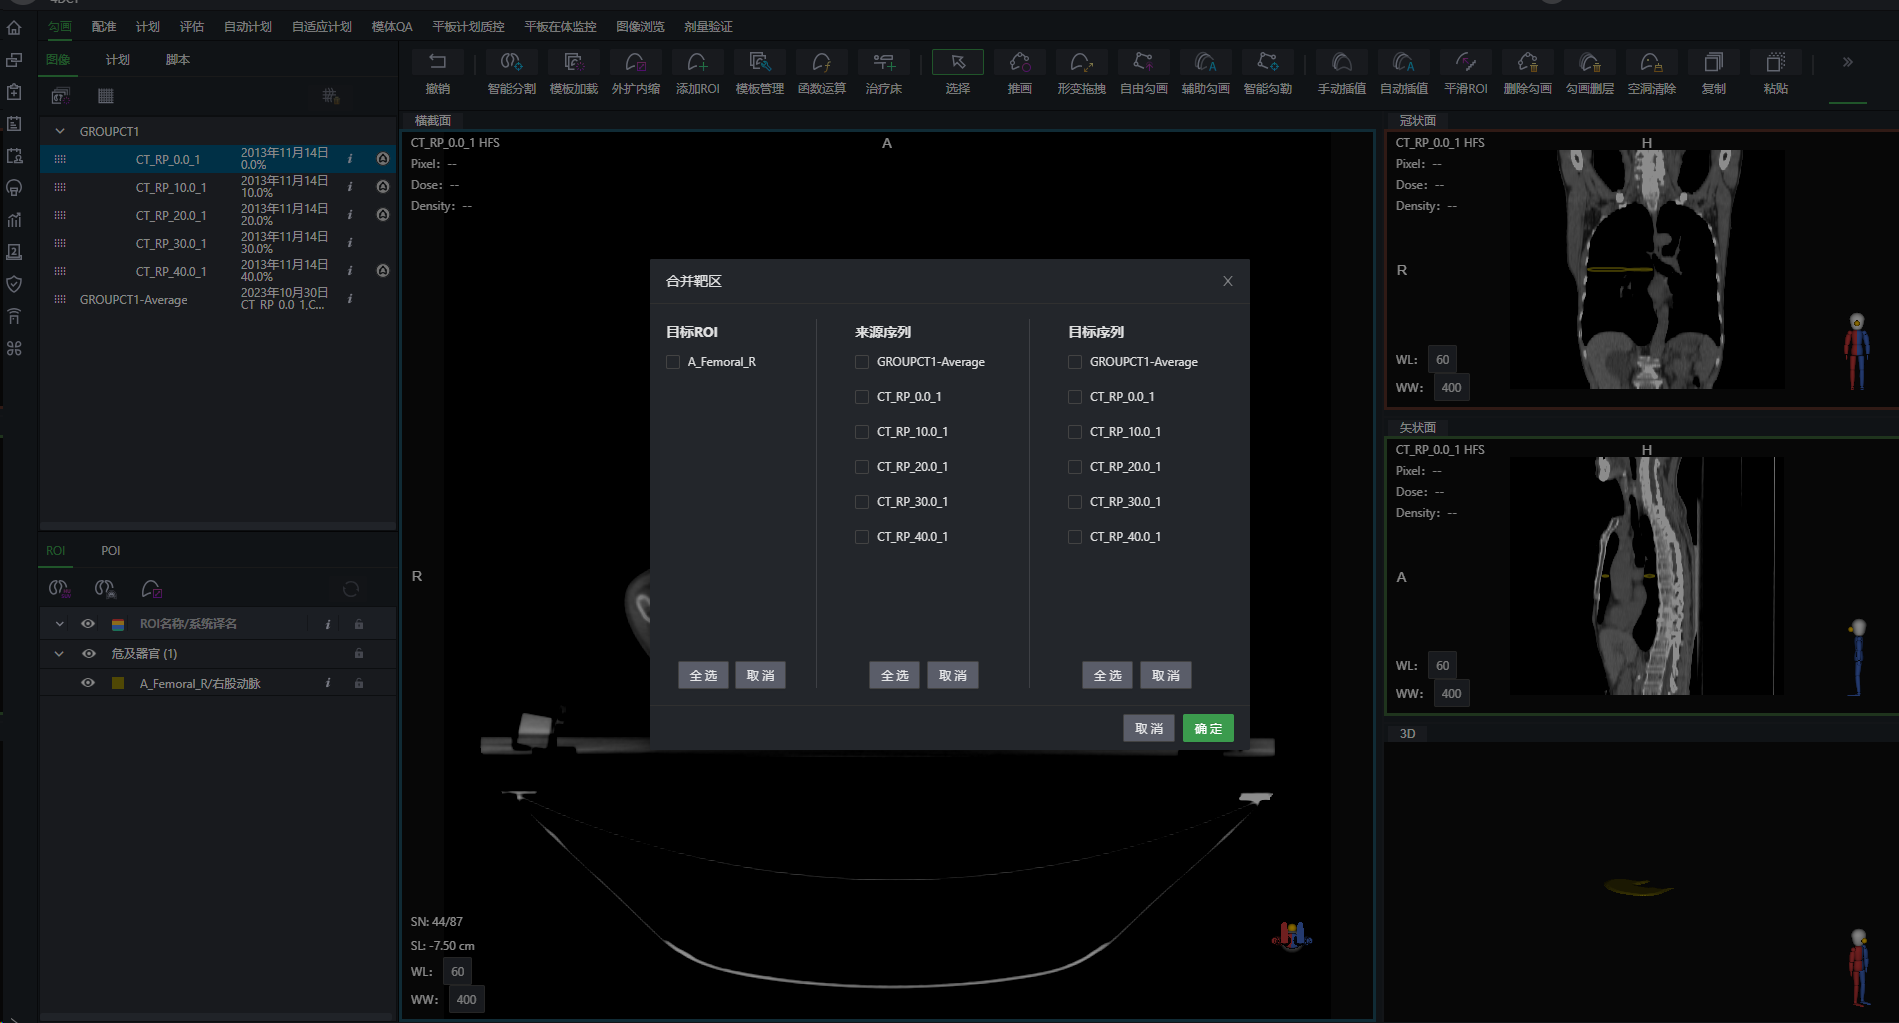Switch to the 脚本 sub-tab

click(178, 60)
